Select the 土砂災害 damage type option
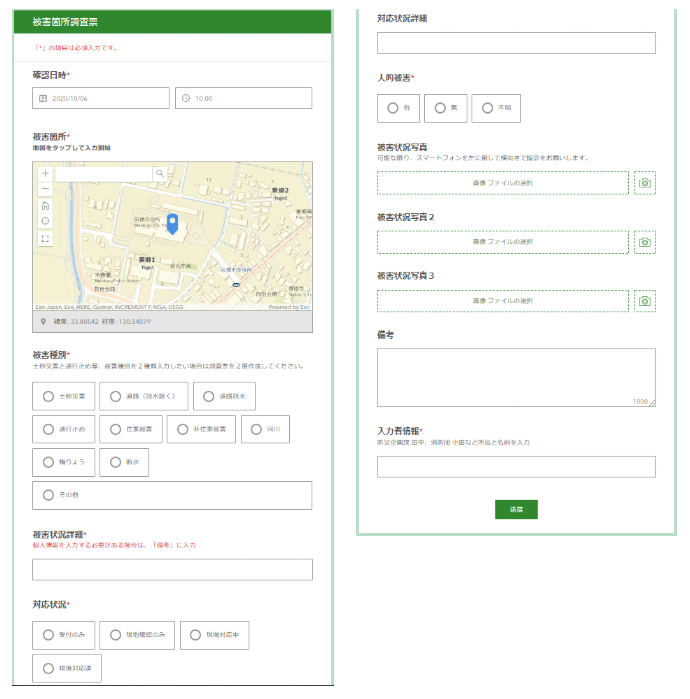690x699 pixels. (x=64, y=396)
